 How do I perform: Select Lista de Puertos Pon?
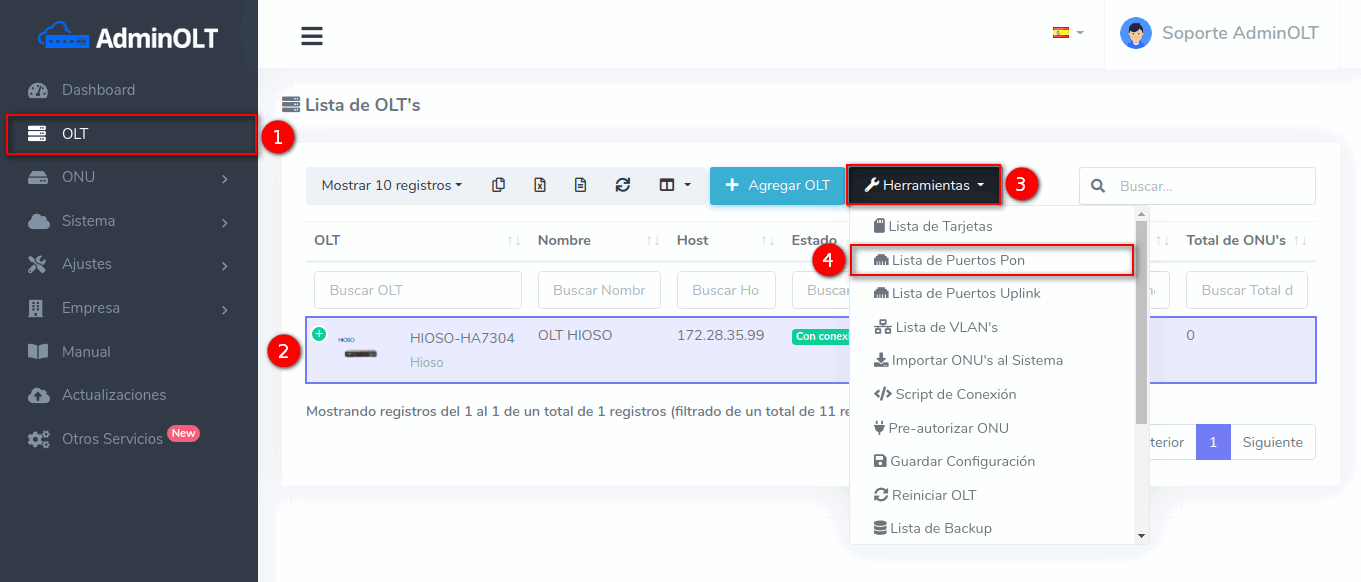(x=957, y=260)
